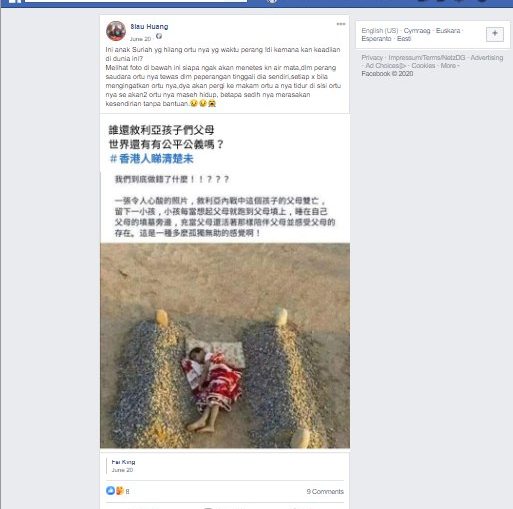
Task: Select Esperanto language
Action: coord(376,39)
